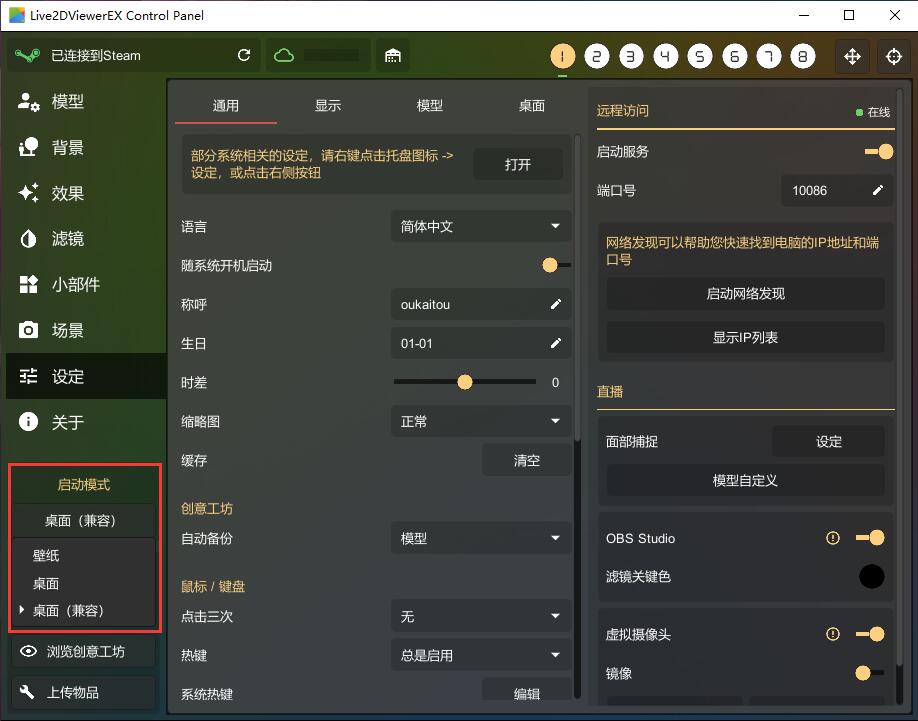The image size is (918, 721).
Task: Edit the 端口号 port number pencil icon
Action: [x=878, y=190]
